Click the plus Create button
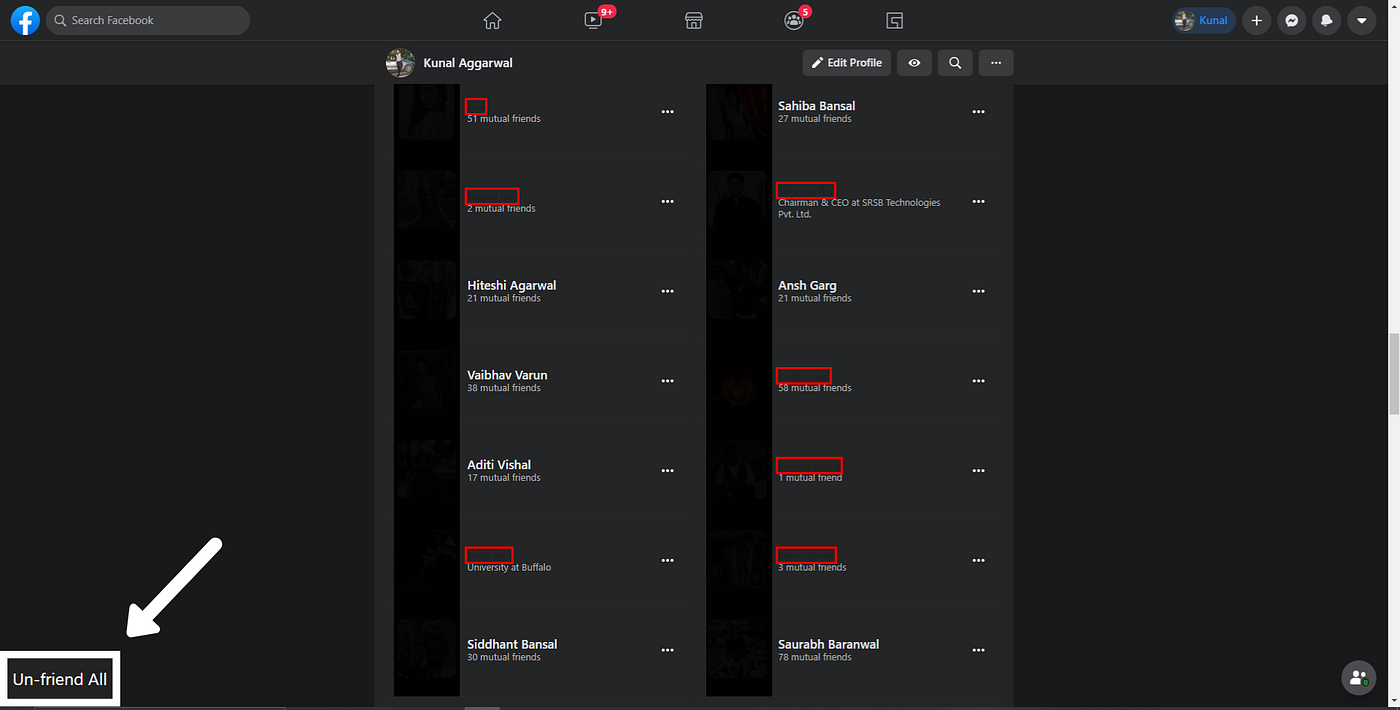Screen dimensions: 1400x710 (1257, 20)
